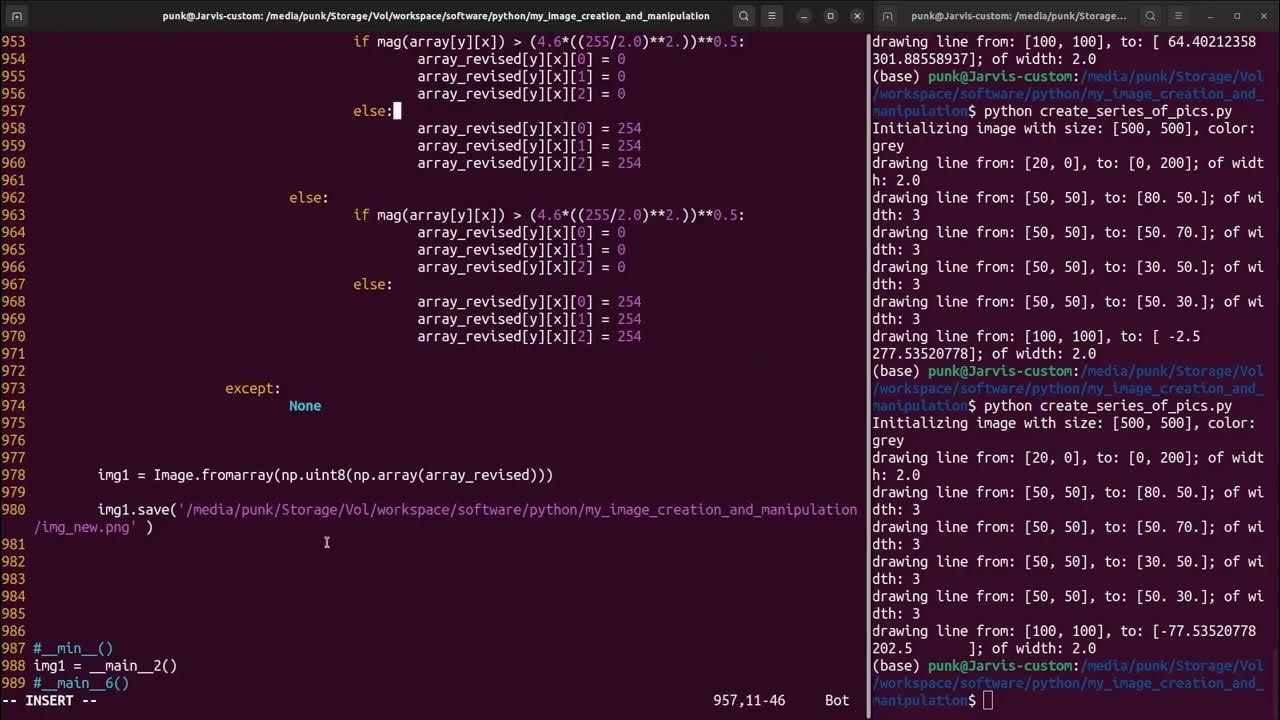Image resolution: width=1280 pixels, height=720 pixels.
Task: Click the 'else:' on line 967
Action: 373,284
